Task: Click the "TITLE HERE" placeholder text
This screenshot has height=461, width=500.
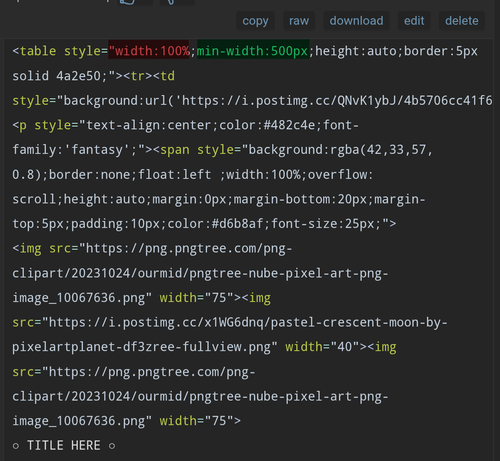Action: click(x=64, y=446)
